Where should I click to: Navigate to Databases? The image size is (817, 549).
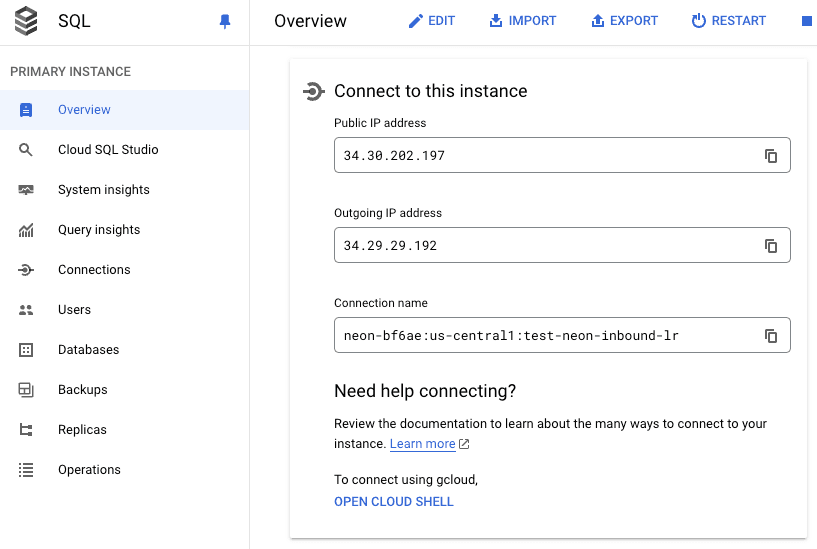pyautogui.click(x=88, y=350)
